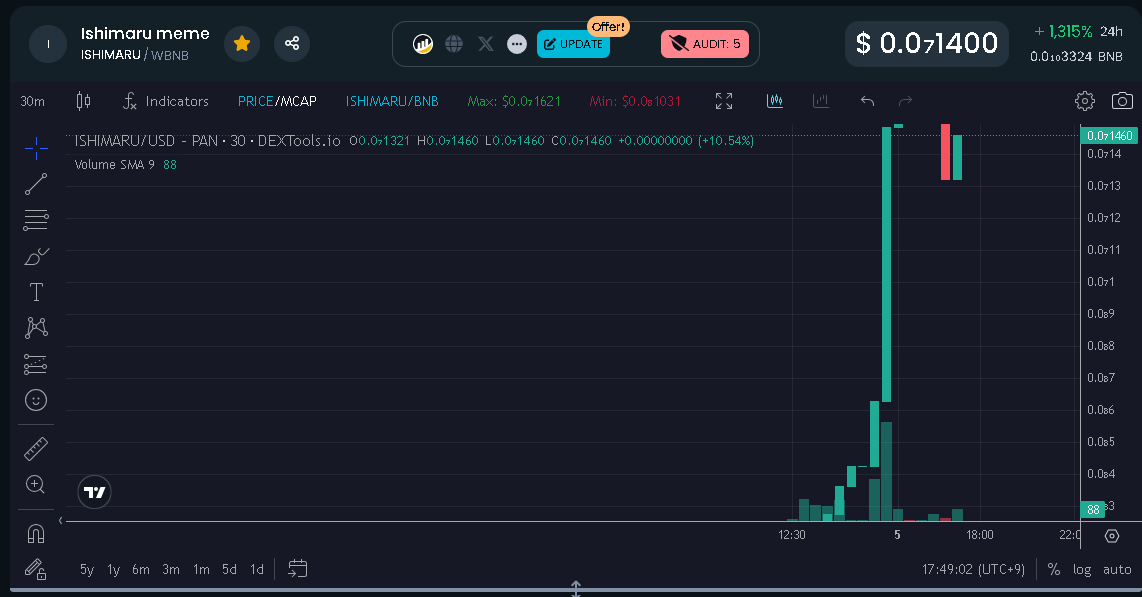Click the ISHIMARU/USD chart legend title
Viewport: 1142px width, 597px height.
[208, 141]
